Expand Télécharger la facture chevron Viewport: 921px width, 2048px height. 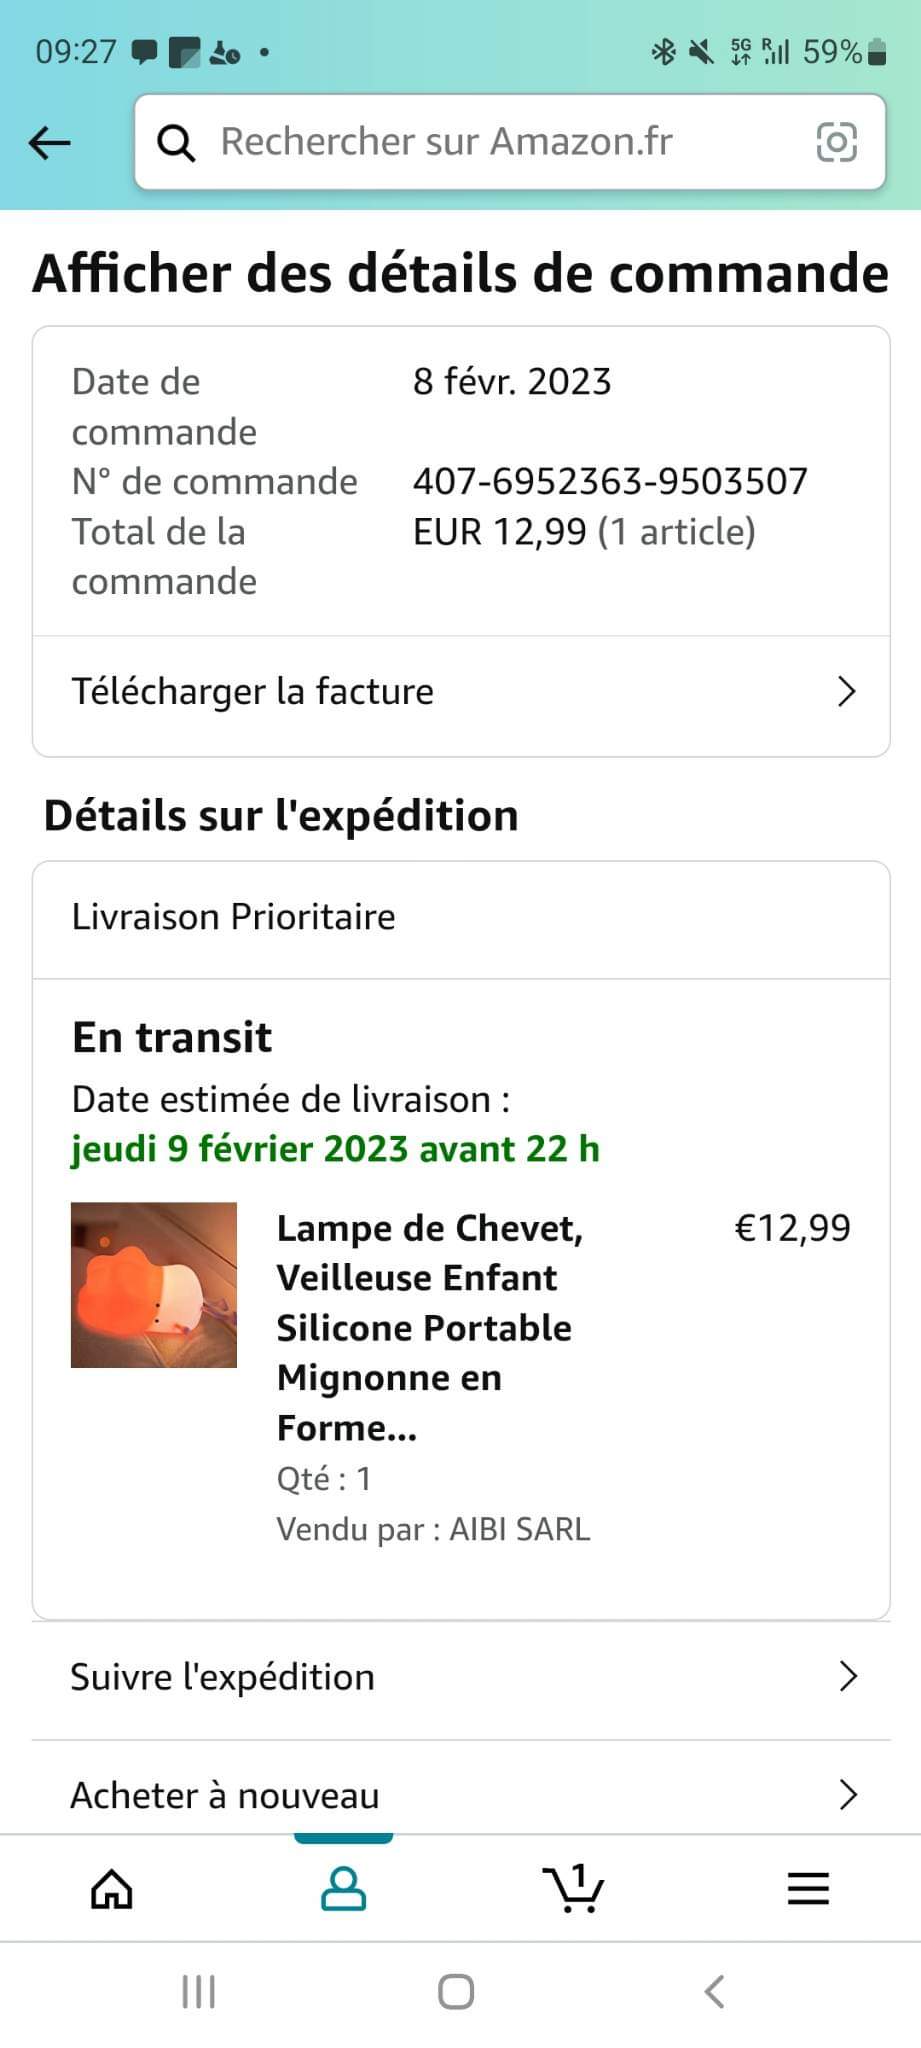(847, 692)
